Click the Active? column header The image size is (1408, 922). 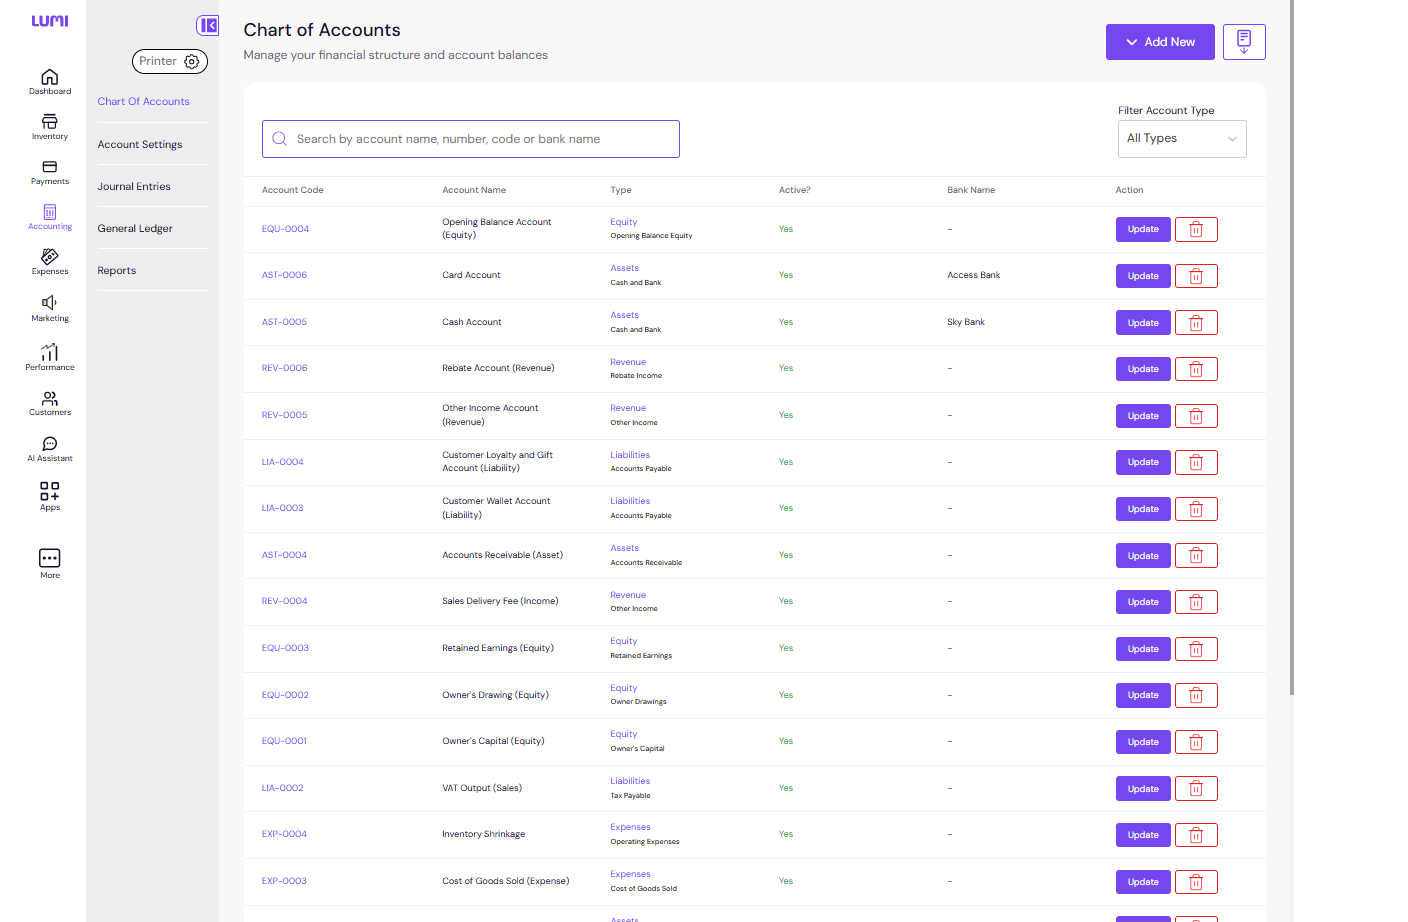click(x=794, y=190)
